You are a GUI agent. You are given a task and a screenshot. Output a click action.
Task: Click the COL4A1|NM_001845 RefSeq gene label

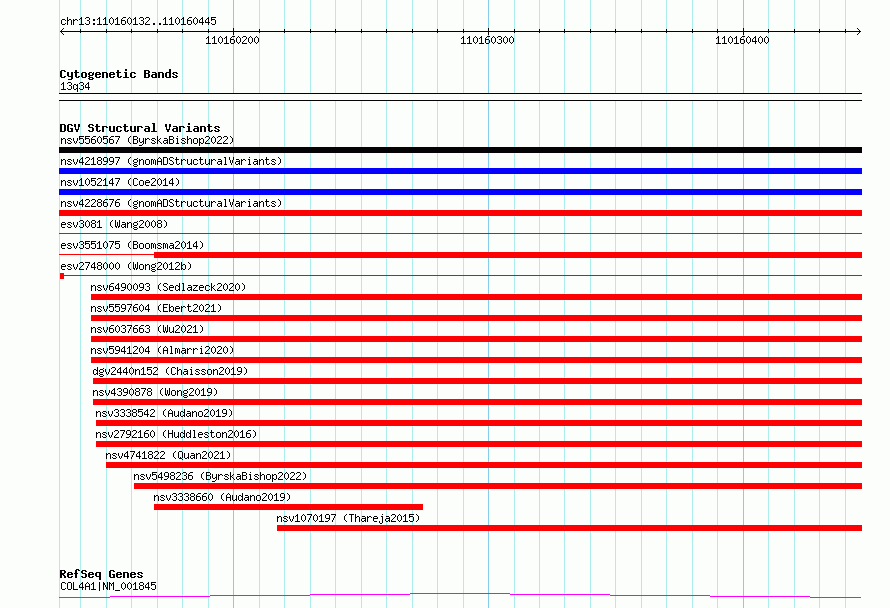108,586
